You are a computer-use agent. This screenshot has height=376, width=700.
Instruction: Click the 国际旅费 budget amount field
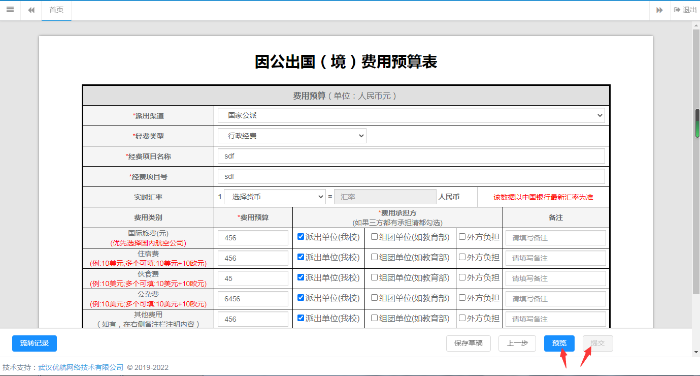(253, 238)
